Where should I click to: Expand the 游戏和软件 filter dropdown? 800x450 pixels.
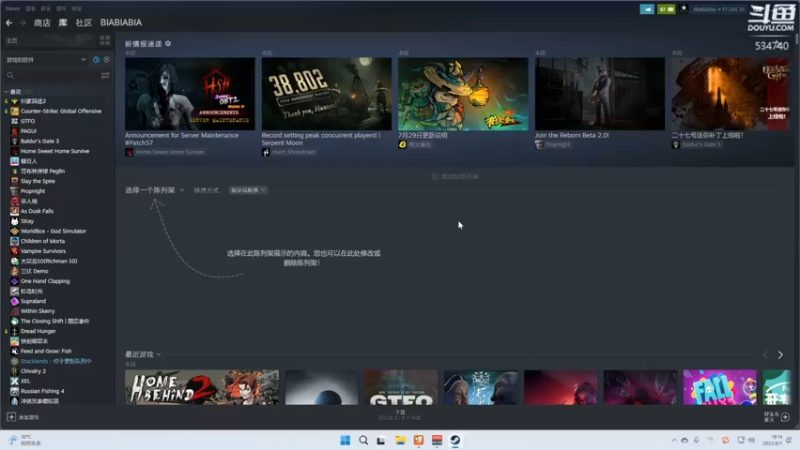click(x=46, y=60)
